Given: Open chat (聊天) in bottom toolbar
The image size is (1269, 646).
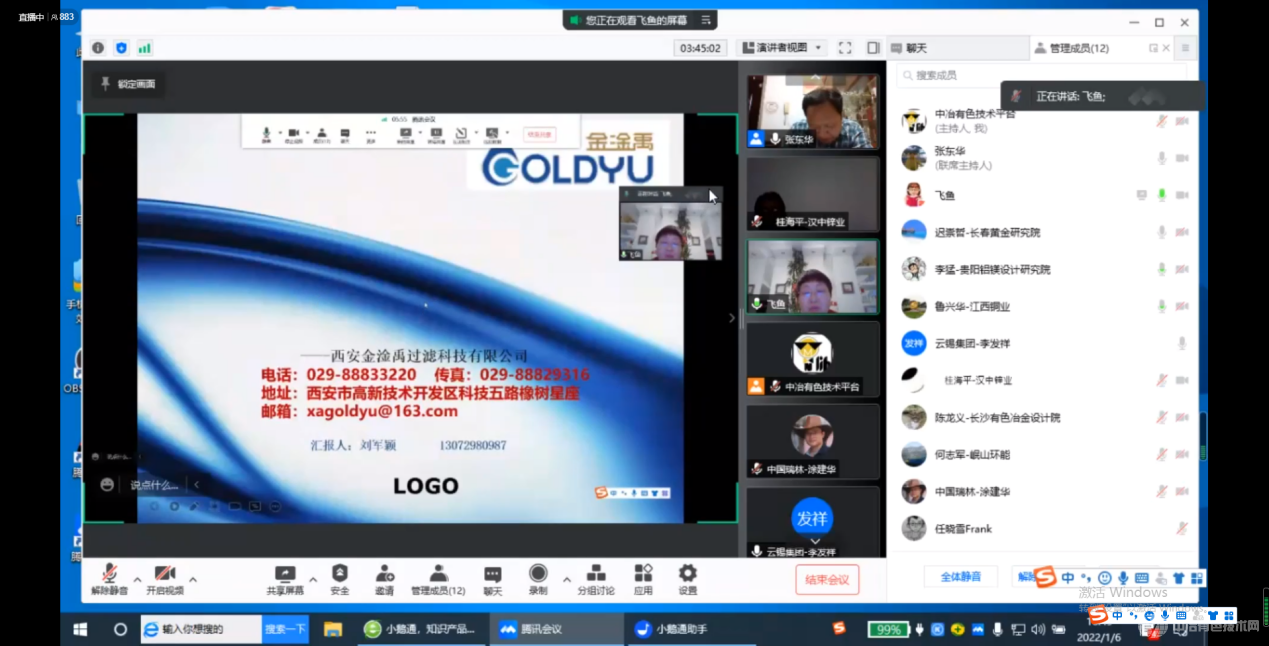Looking at the screenshot, I should [x=493, y=574].
